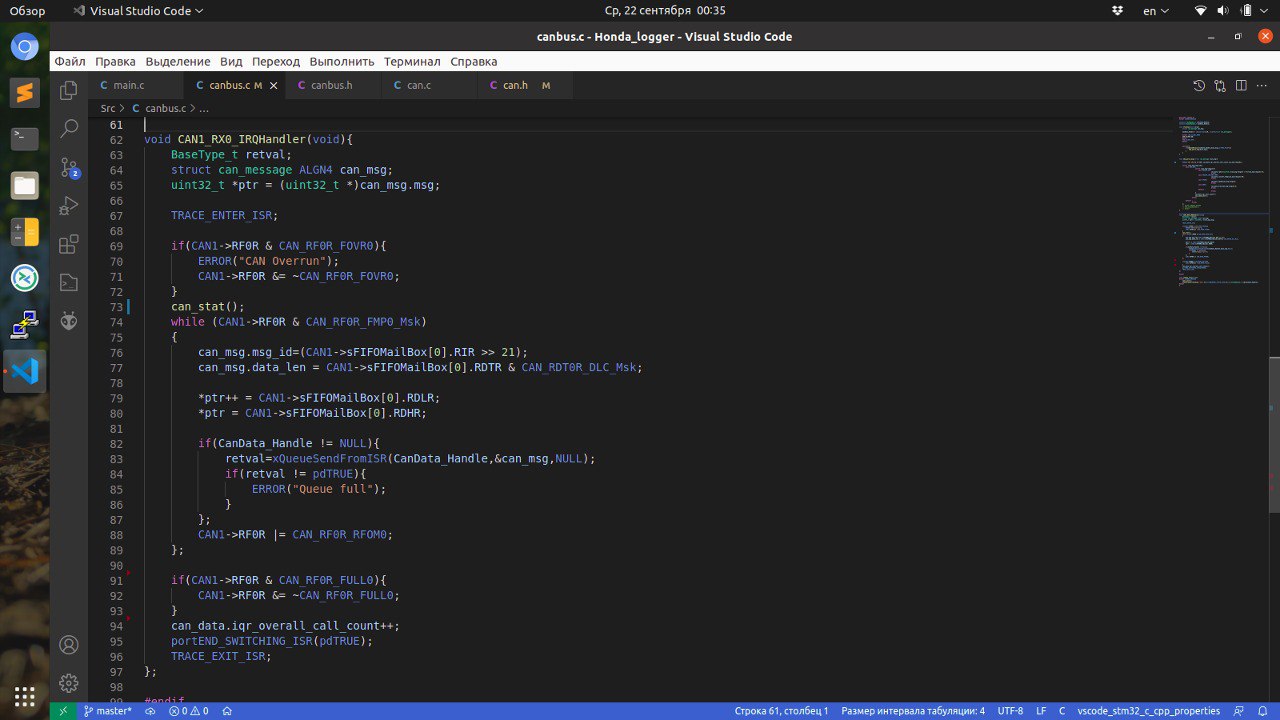1280x720 pixels.
Task: Change the tab size setting in status bar
Action: 913,711
